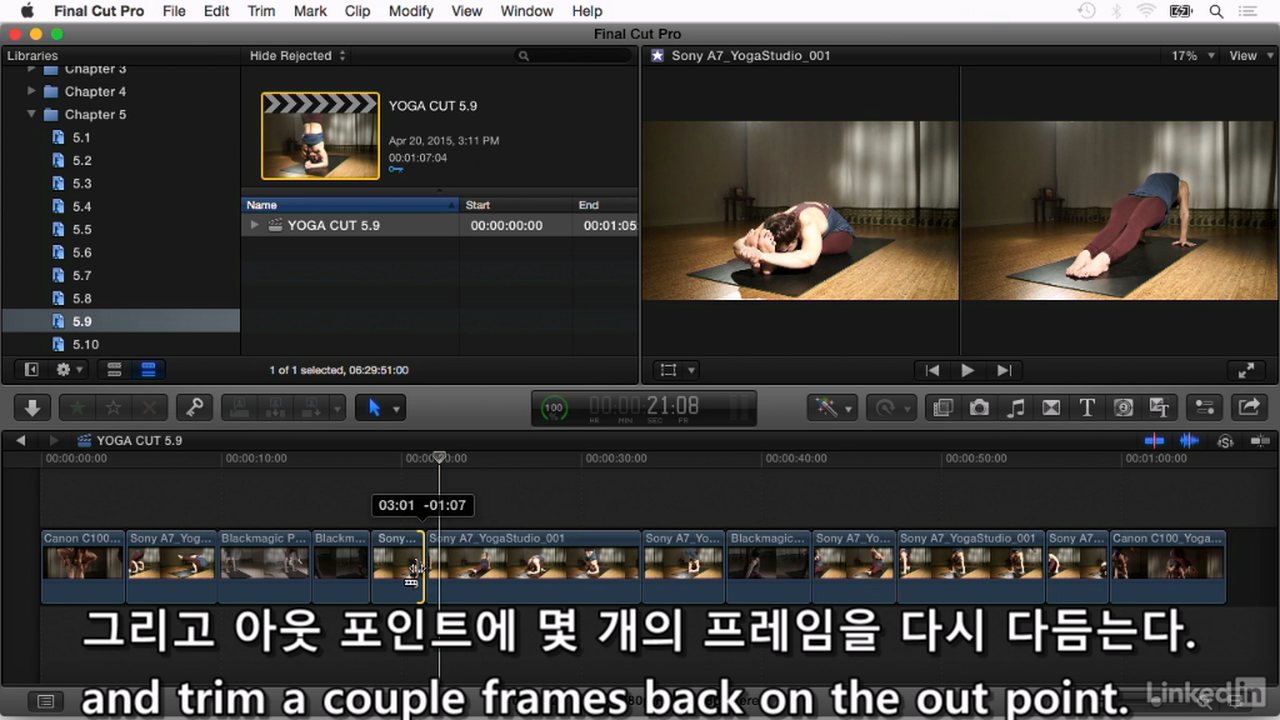Go back in timeline history
This screenshot has width=1280, height=720.
19,440
